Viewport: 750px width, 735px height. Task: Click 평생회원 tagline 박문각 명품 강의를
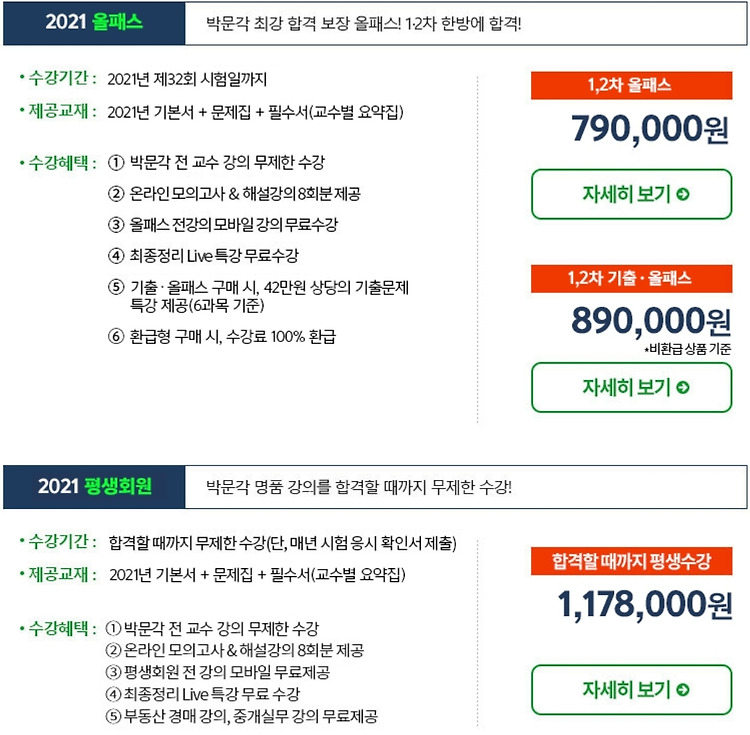359,487
